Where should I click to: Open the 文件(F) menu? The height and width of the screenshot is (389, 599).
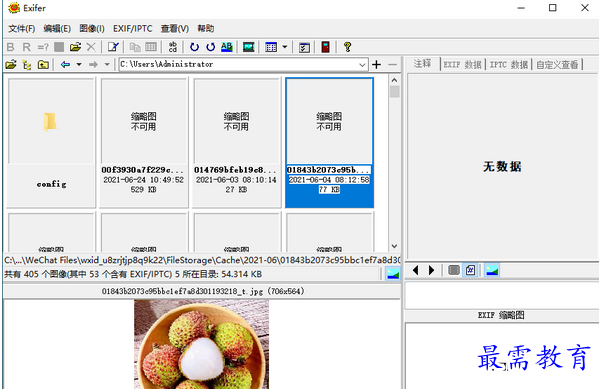[21, 29]
